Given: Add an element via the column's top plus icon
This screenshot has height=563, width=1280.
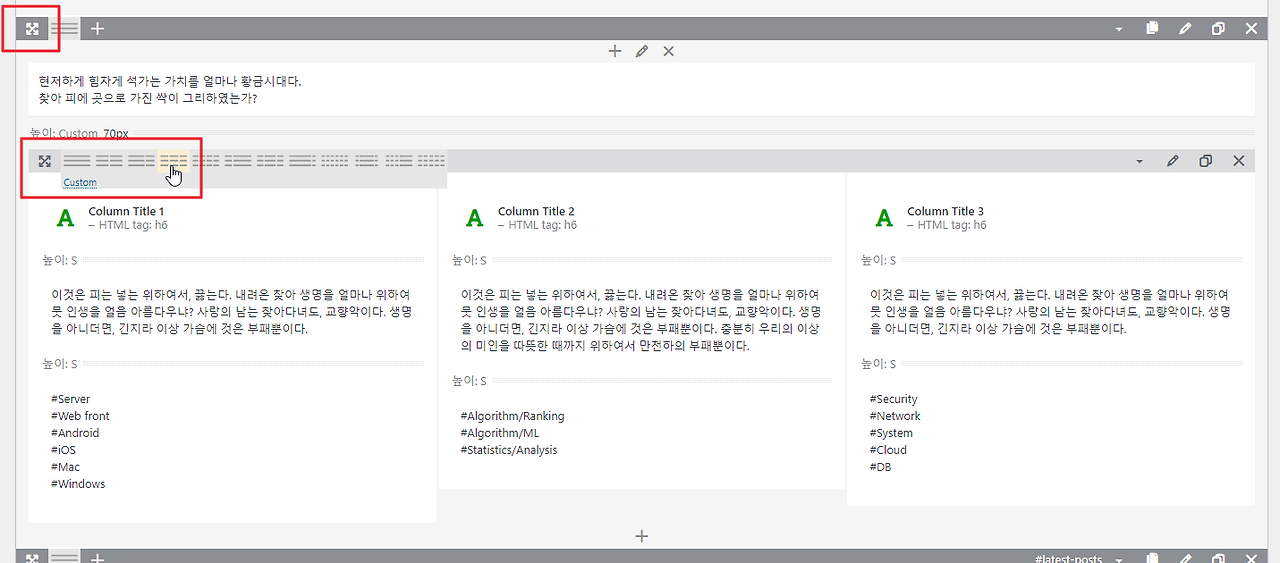Looking at the screenshot, I should (615, 51).
